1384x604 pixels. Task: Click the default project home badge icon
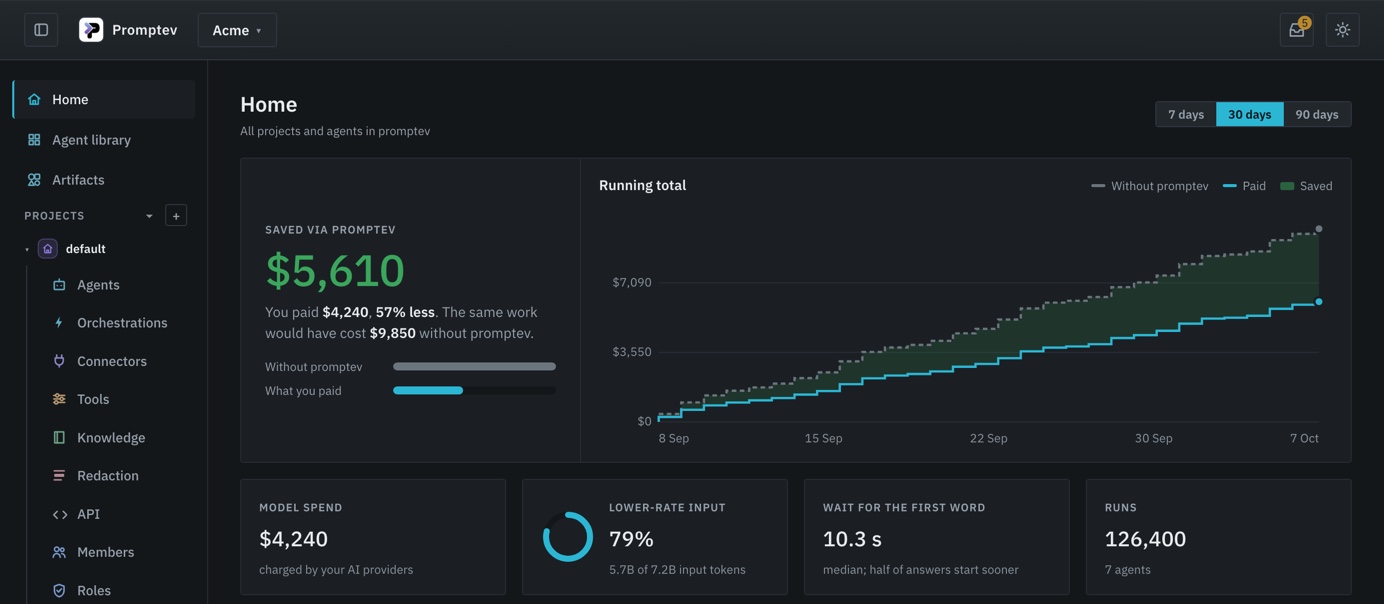[47, 249]
